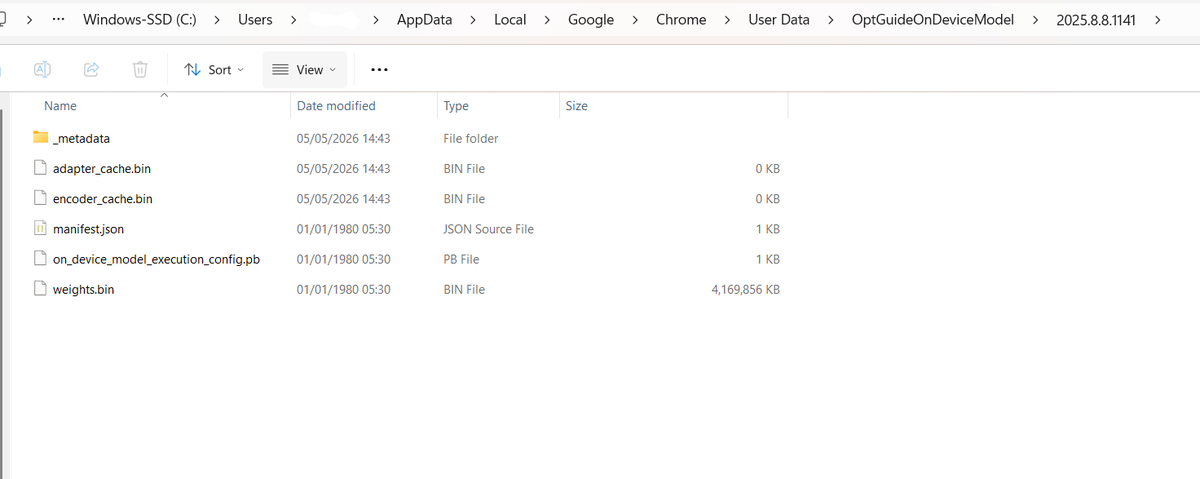
Task: Click 2025.8.8.1141 in the address bar
Action: click(1096, 20)
